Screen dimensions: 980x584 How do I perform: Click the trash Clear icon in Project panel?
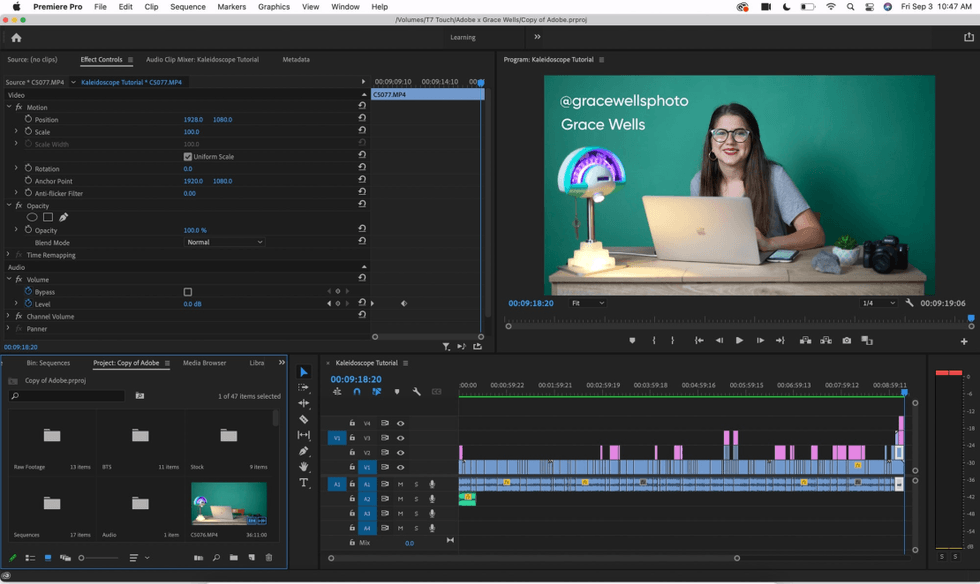(x=269, y=557)
